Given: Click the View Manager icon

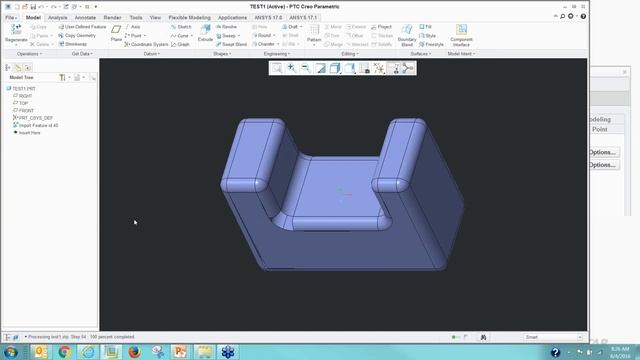Looking at the screenshot, I should pyautogui.click(x=364, y=68).
